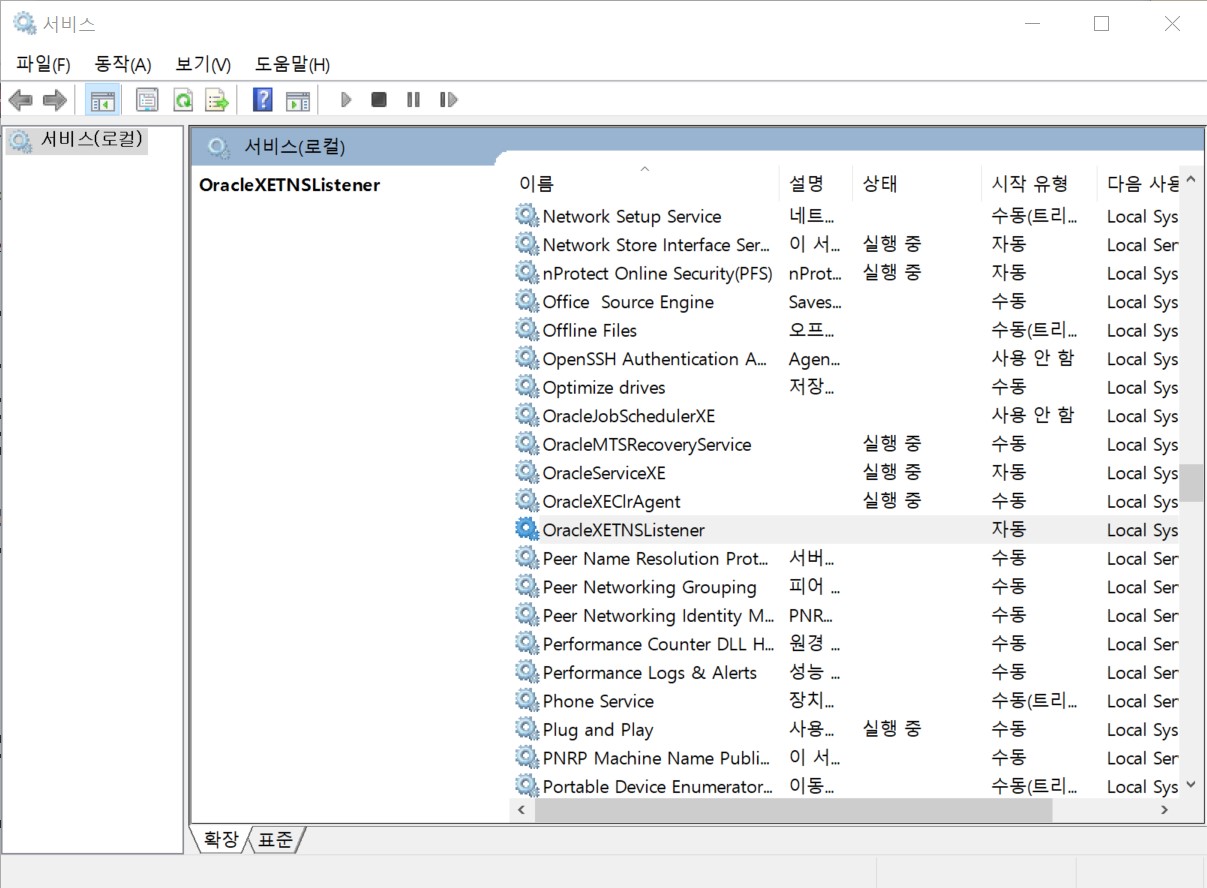Open the Properties toolbar icon
The height and width of the screenshot is (888, 1207).
147,100
